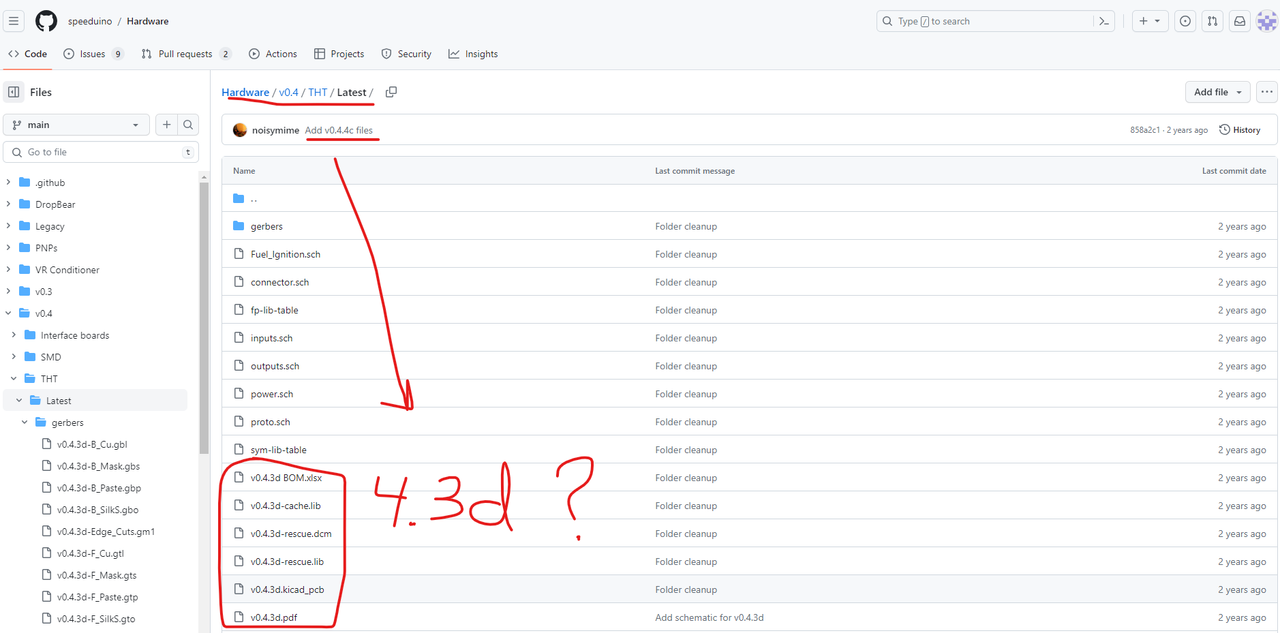Open fp-lib-table file
This screenshot has width=1280, height=633.
pyautogui.click(x=274, y=310)
